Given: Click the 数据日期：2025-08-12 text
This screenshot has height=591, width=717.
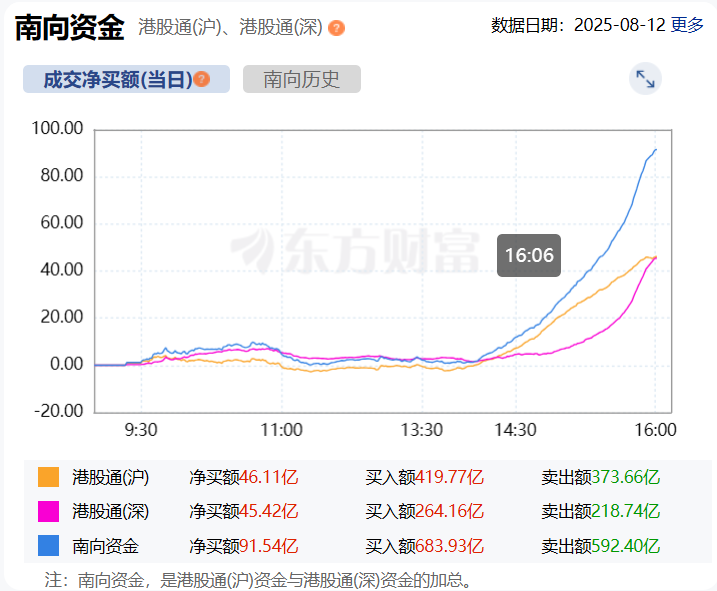Looking at the screenshot, I should tap(578, 25).
